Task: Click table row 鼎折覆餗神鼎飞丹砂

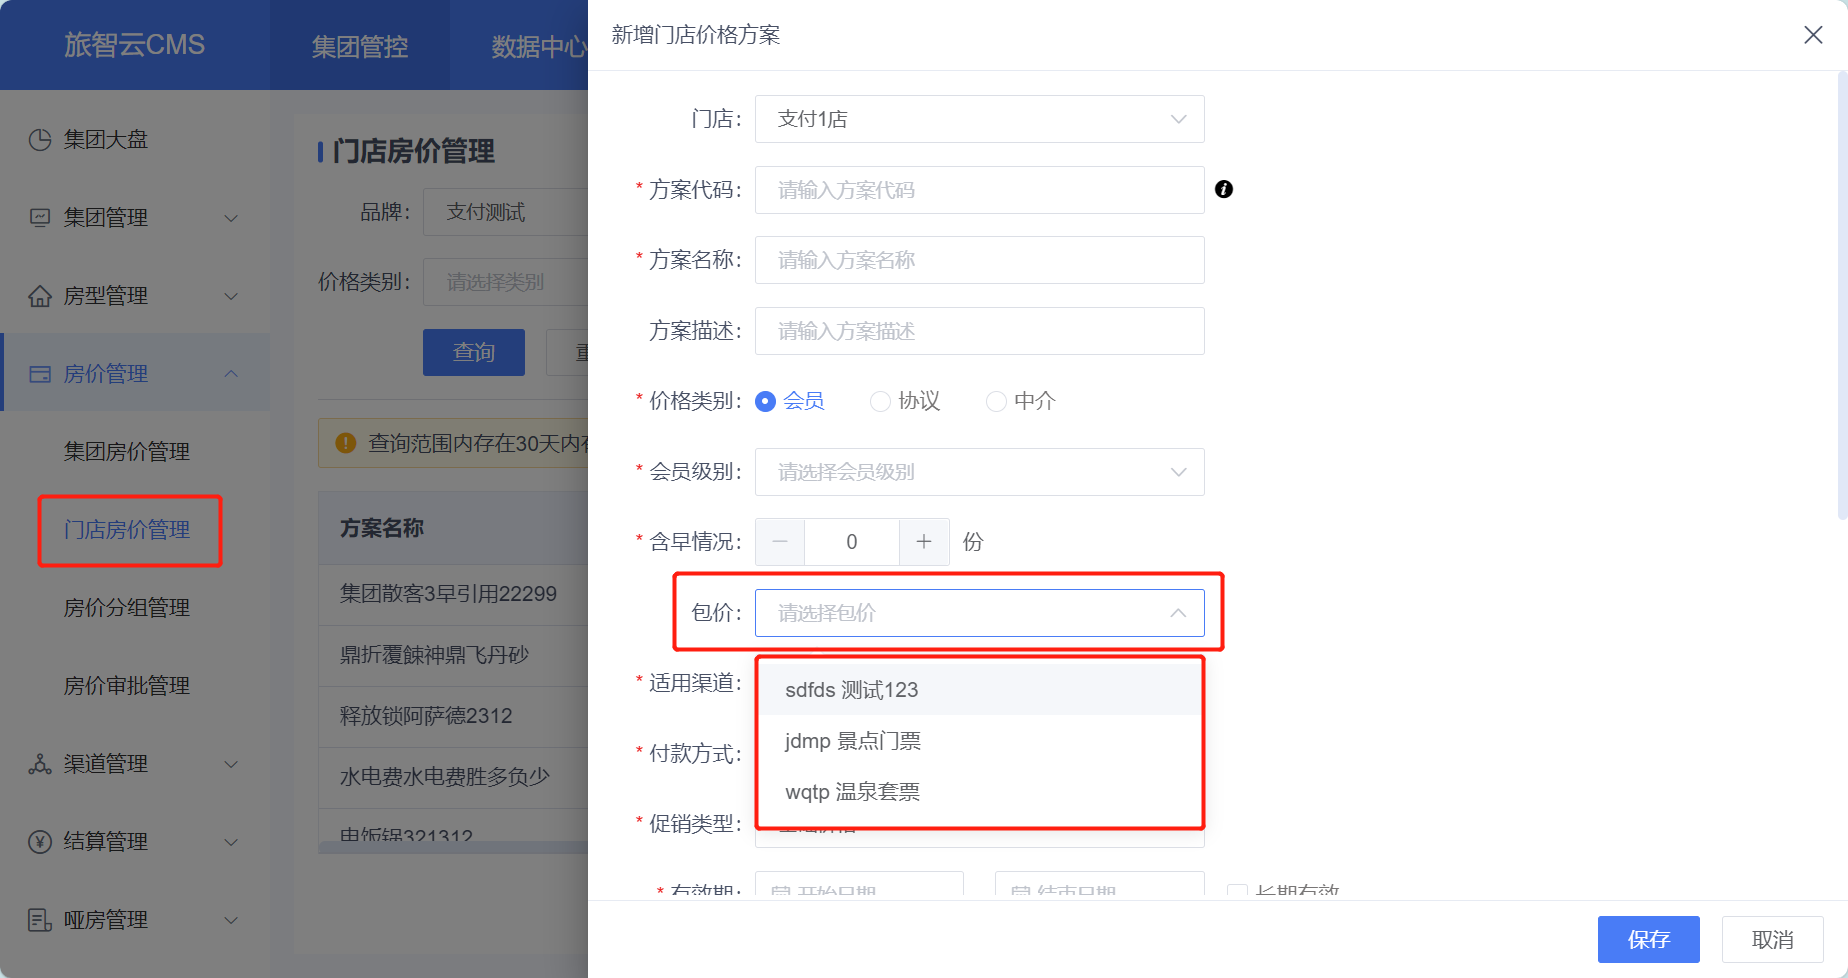Action: (453, 655)
